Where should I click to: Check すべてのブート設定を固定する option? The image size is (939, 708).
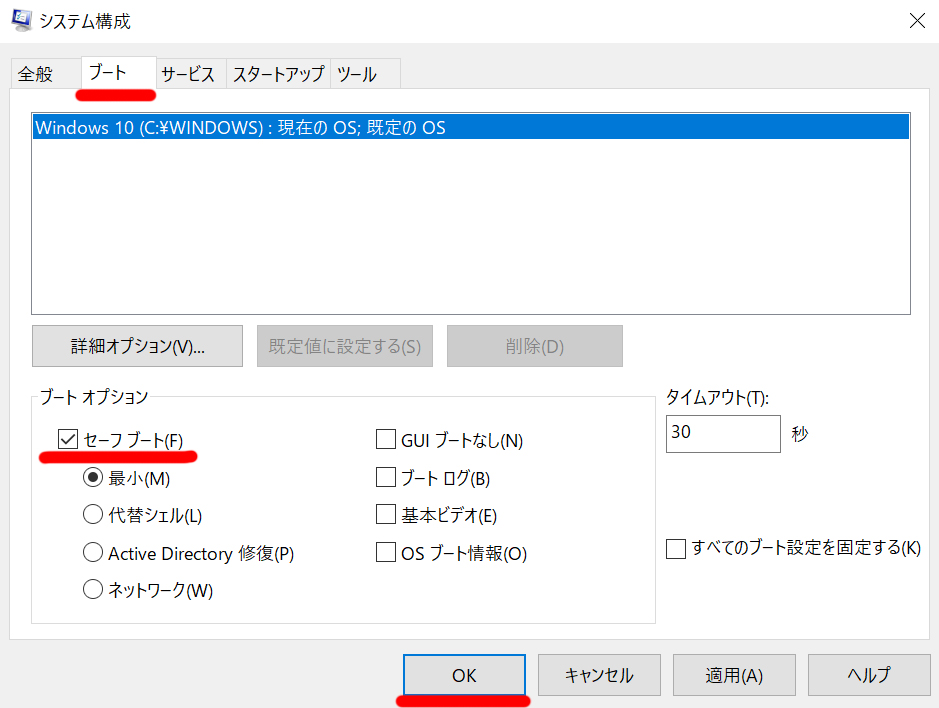click(x=676, y=549)
